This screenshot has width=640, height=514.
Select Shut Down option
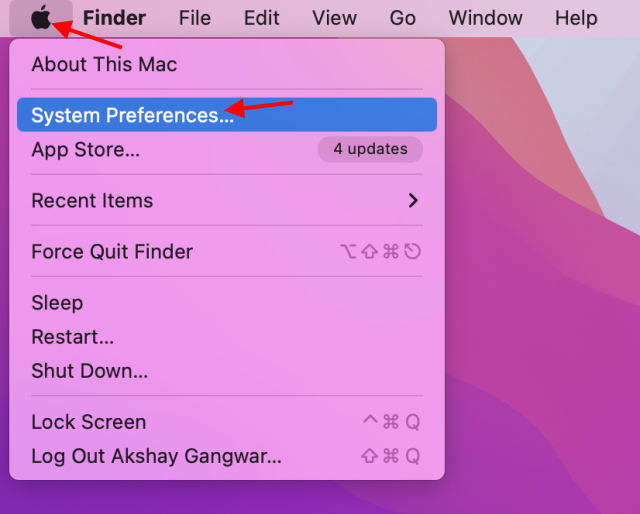point(89,371)
